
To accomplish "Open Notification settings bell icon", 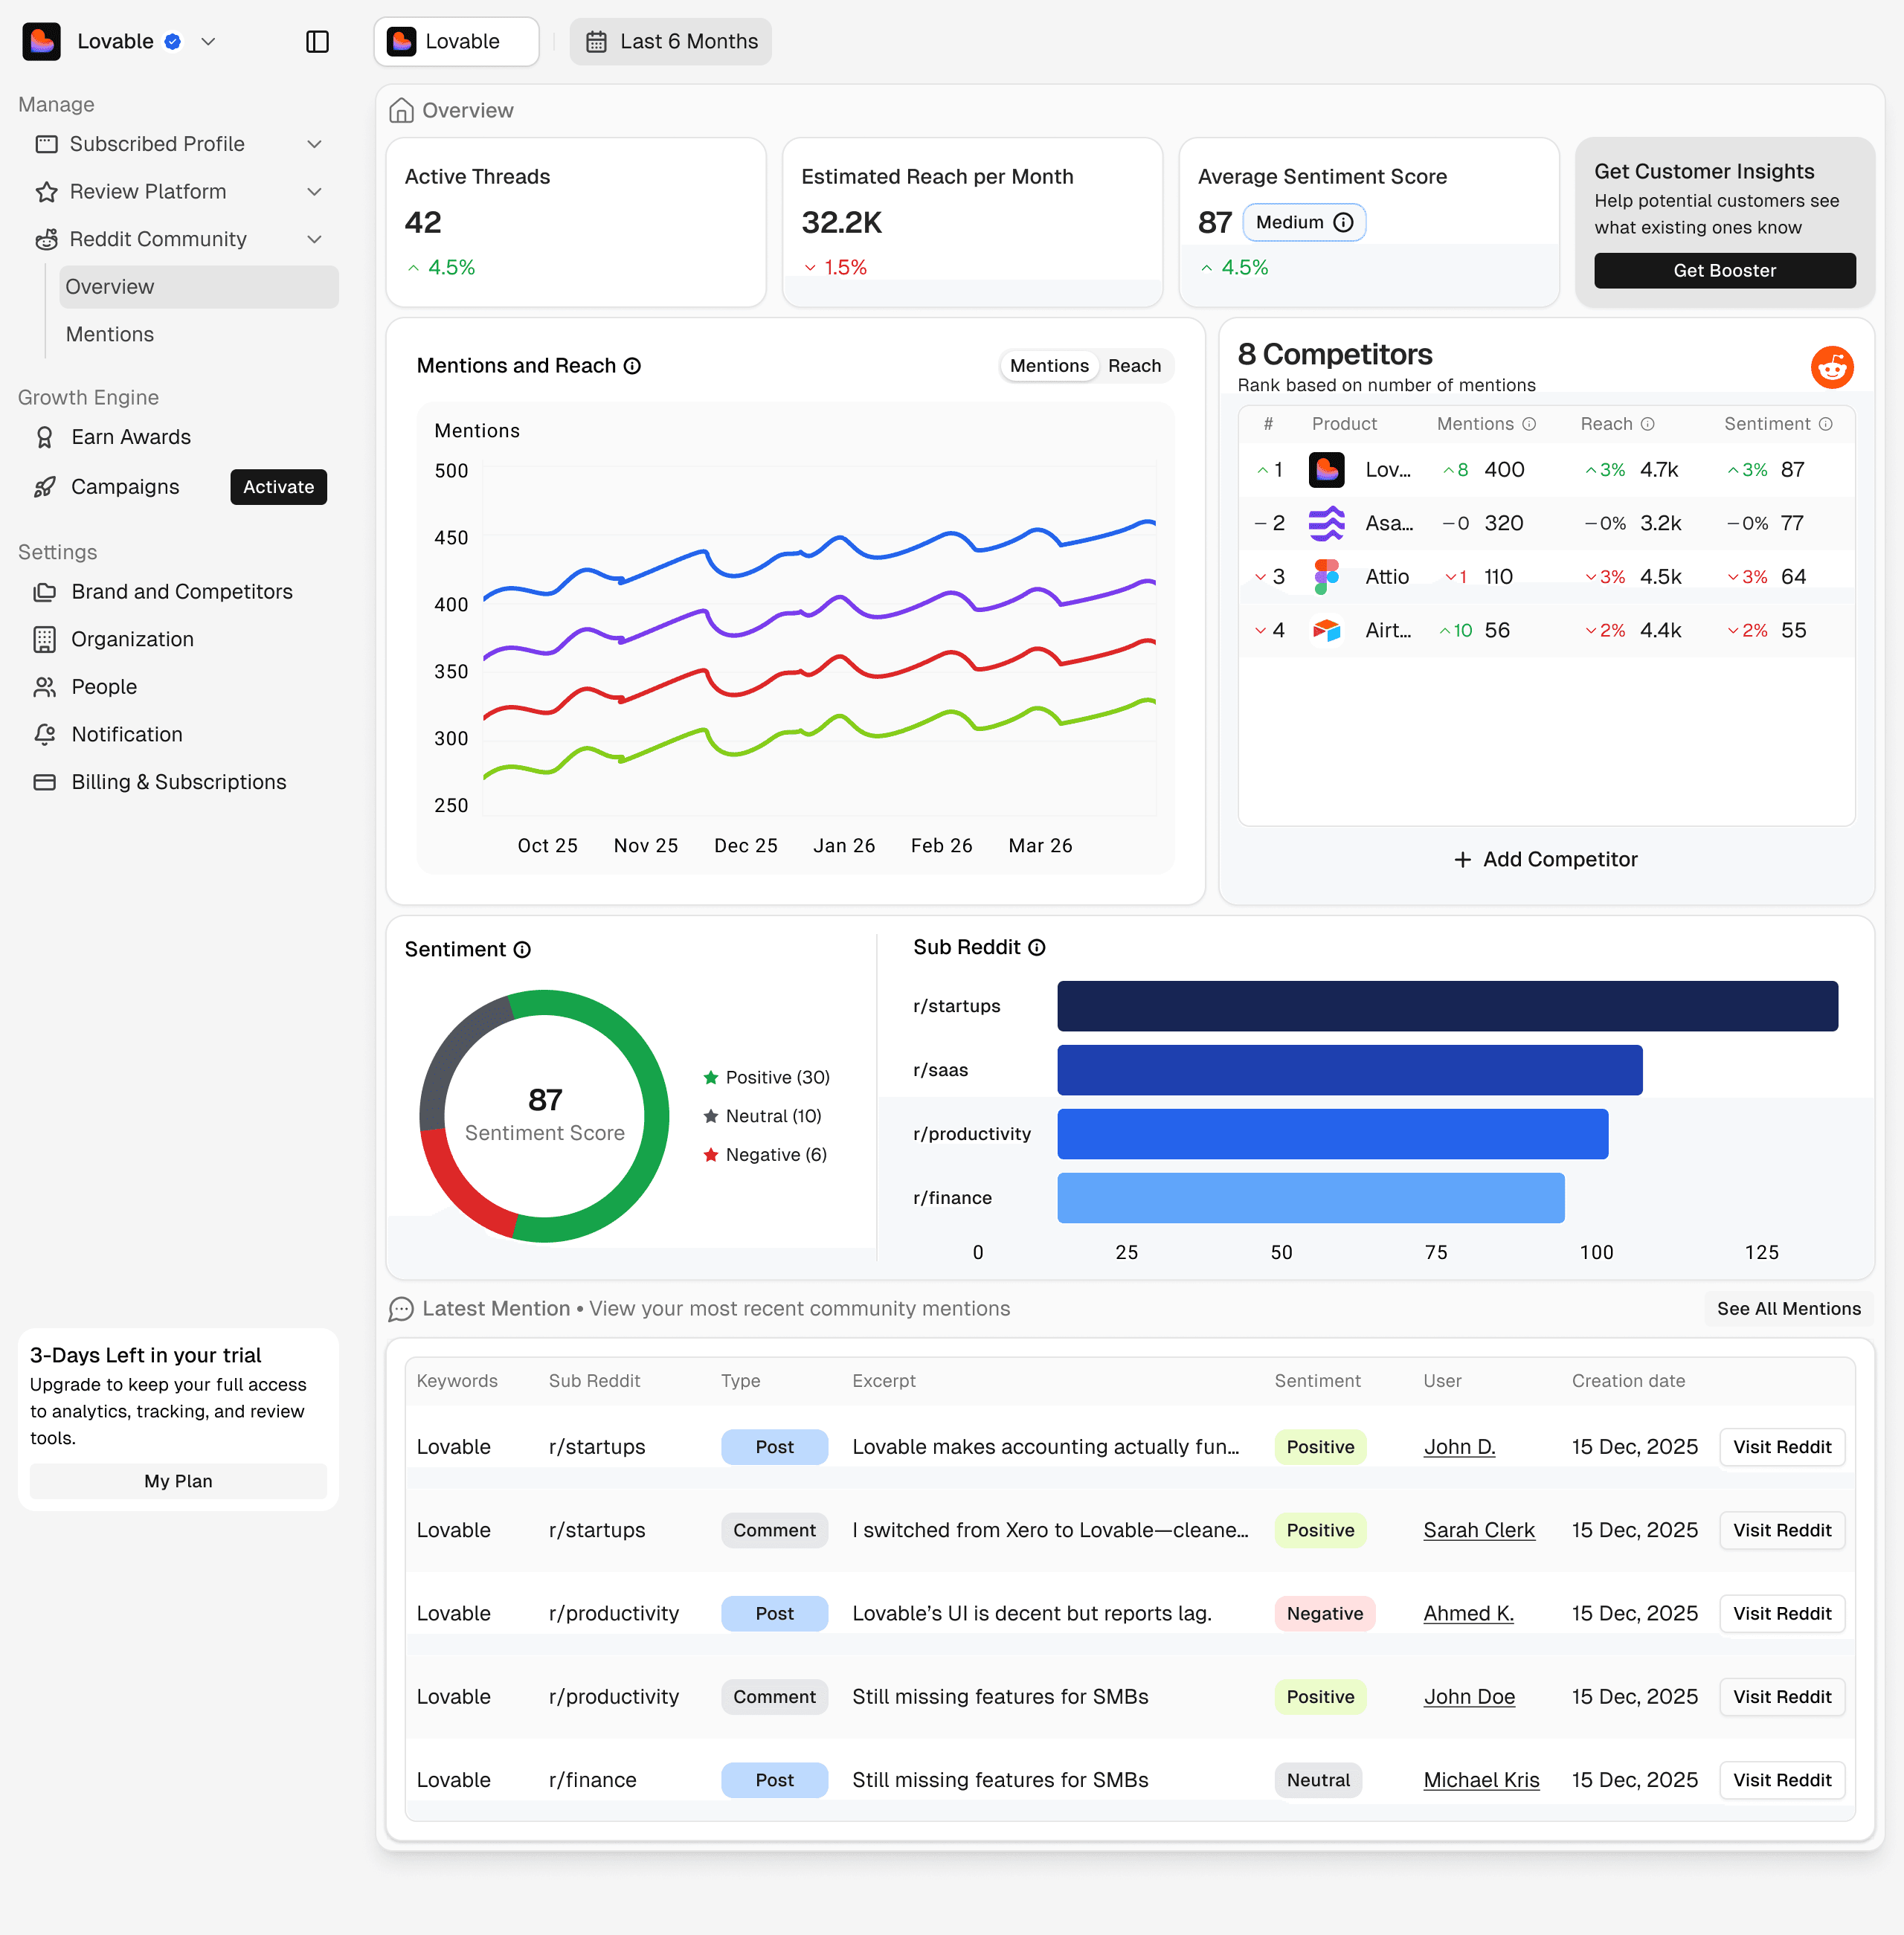I will point(45,734).
